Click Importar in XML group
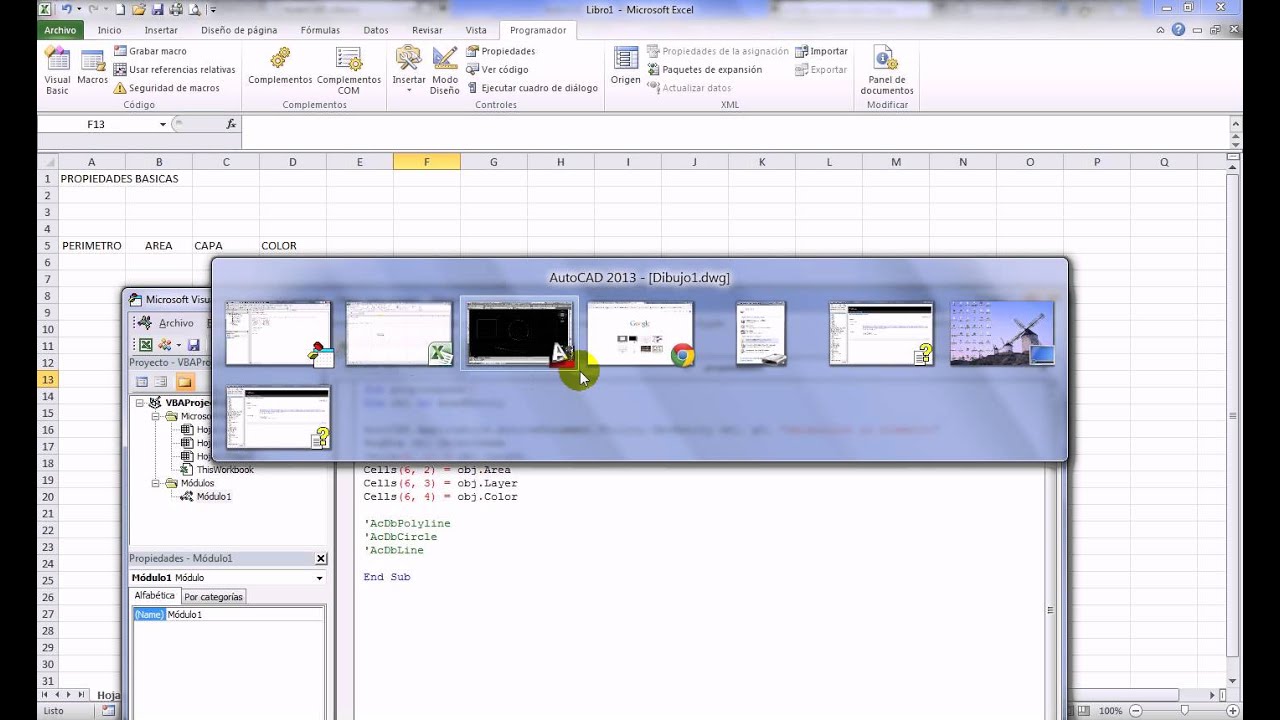Image resolution: width=1280 pixels, height=720 pixels. coord(821,51)
